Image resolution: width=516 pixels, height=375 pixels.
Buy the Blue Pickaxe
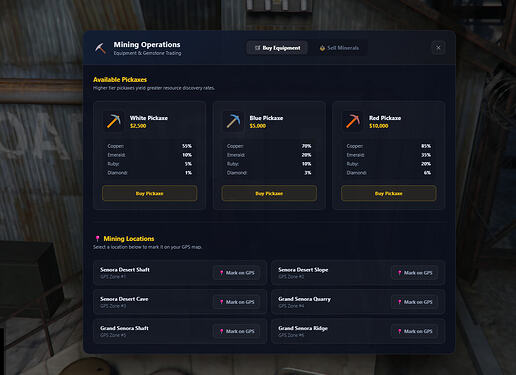[x=269, y=193]
